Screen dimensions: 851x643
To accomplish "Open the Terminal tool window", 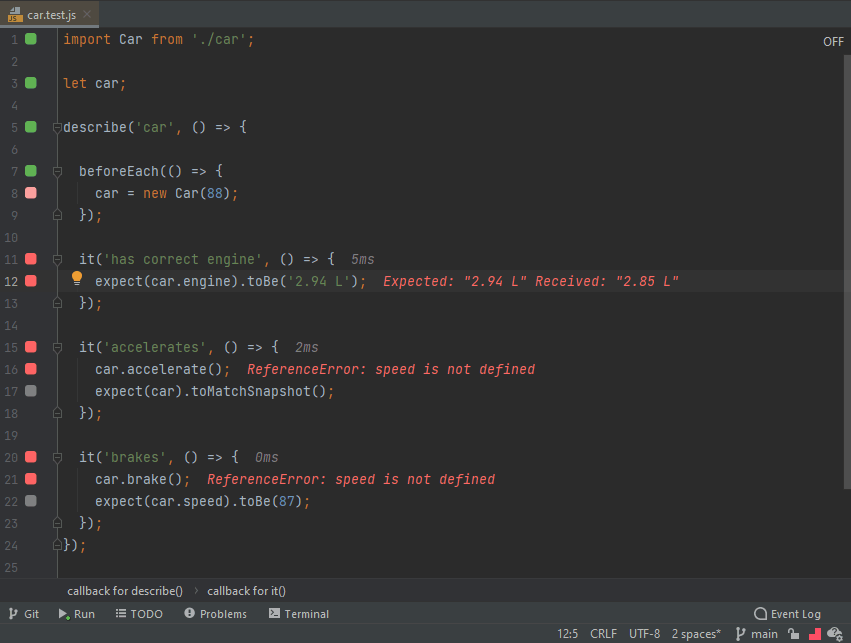I will pos(298,614).
